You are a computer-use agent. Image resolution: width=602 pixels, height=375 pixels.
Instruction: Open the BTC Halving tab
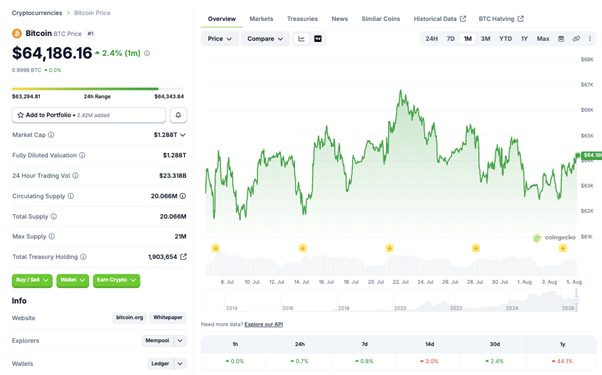501,19
